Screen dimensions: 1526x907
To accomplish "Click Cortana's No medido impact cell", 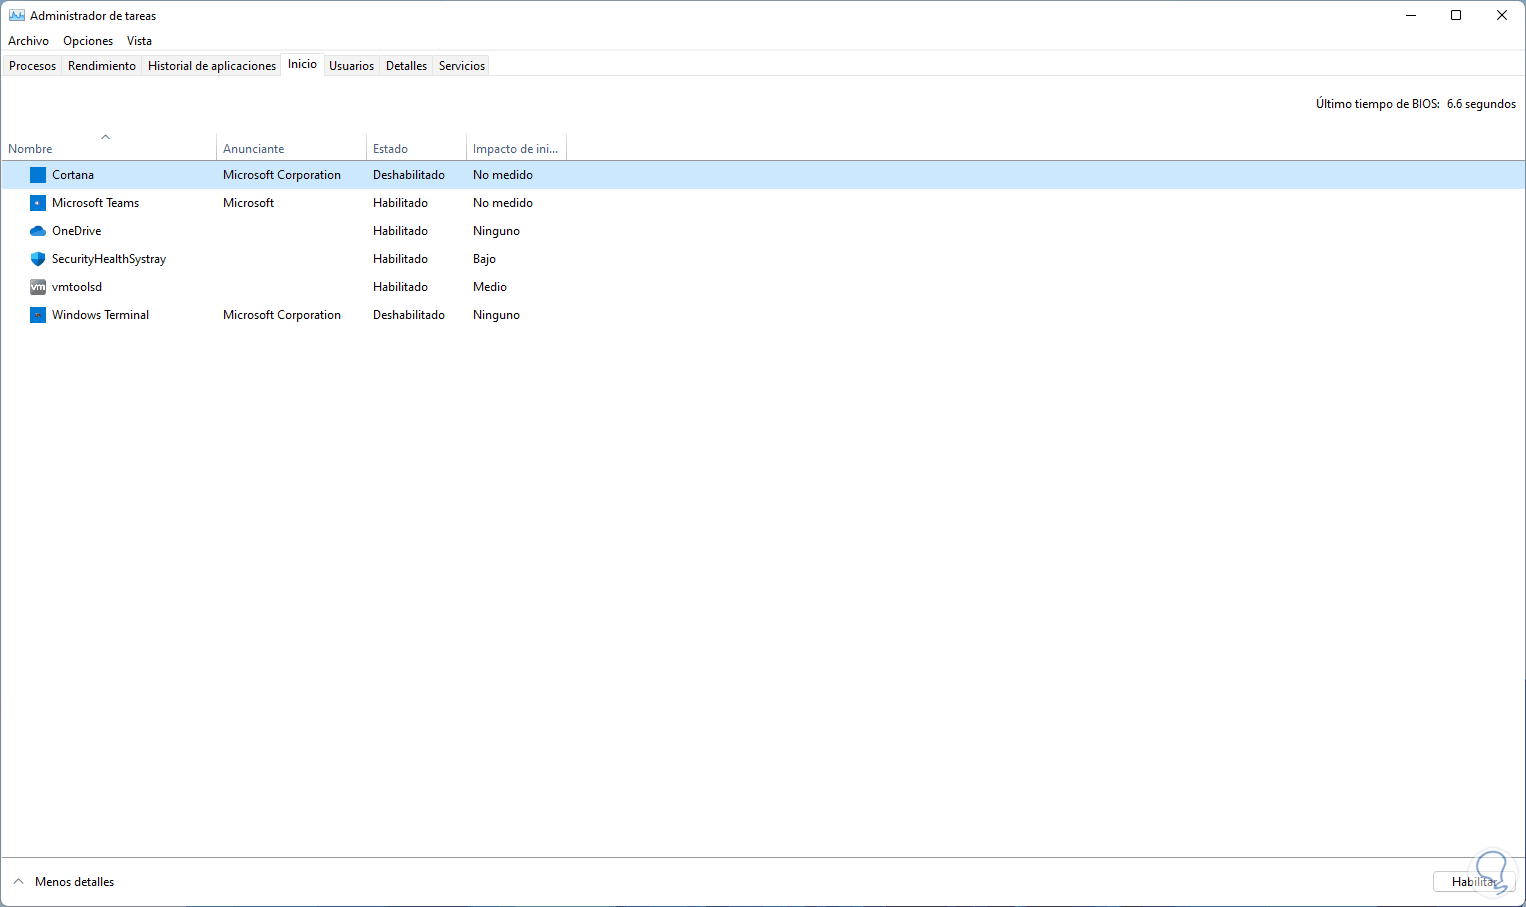I will (503, 175).
